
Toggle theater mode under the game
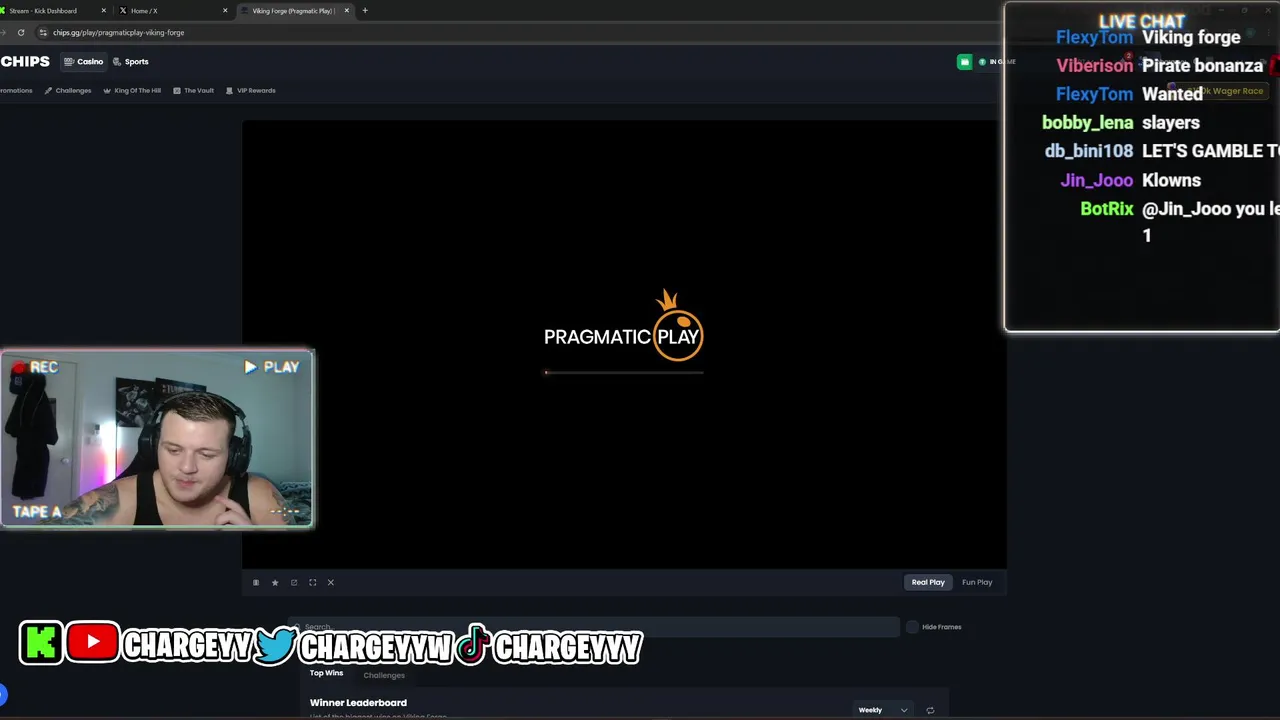(x=256, y=582)
